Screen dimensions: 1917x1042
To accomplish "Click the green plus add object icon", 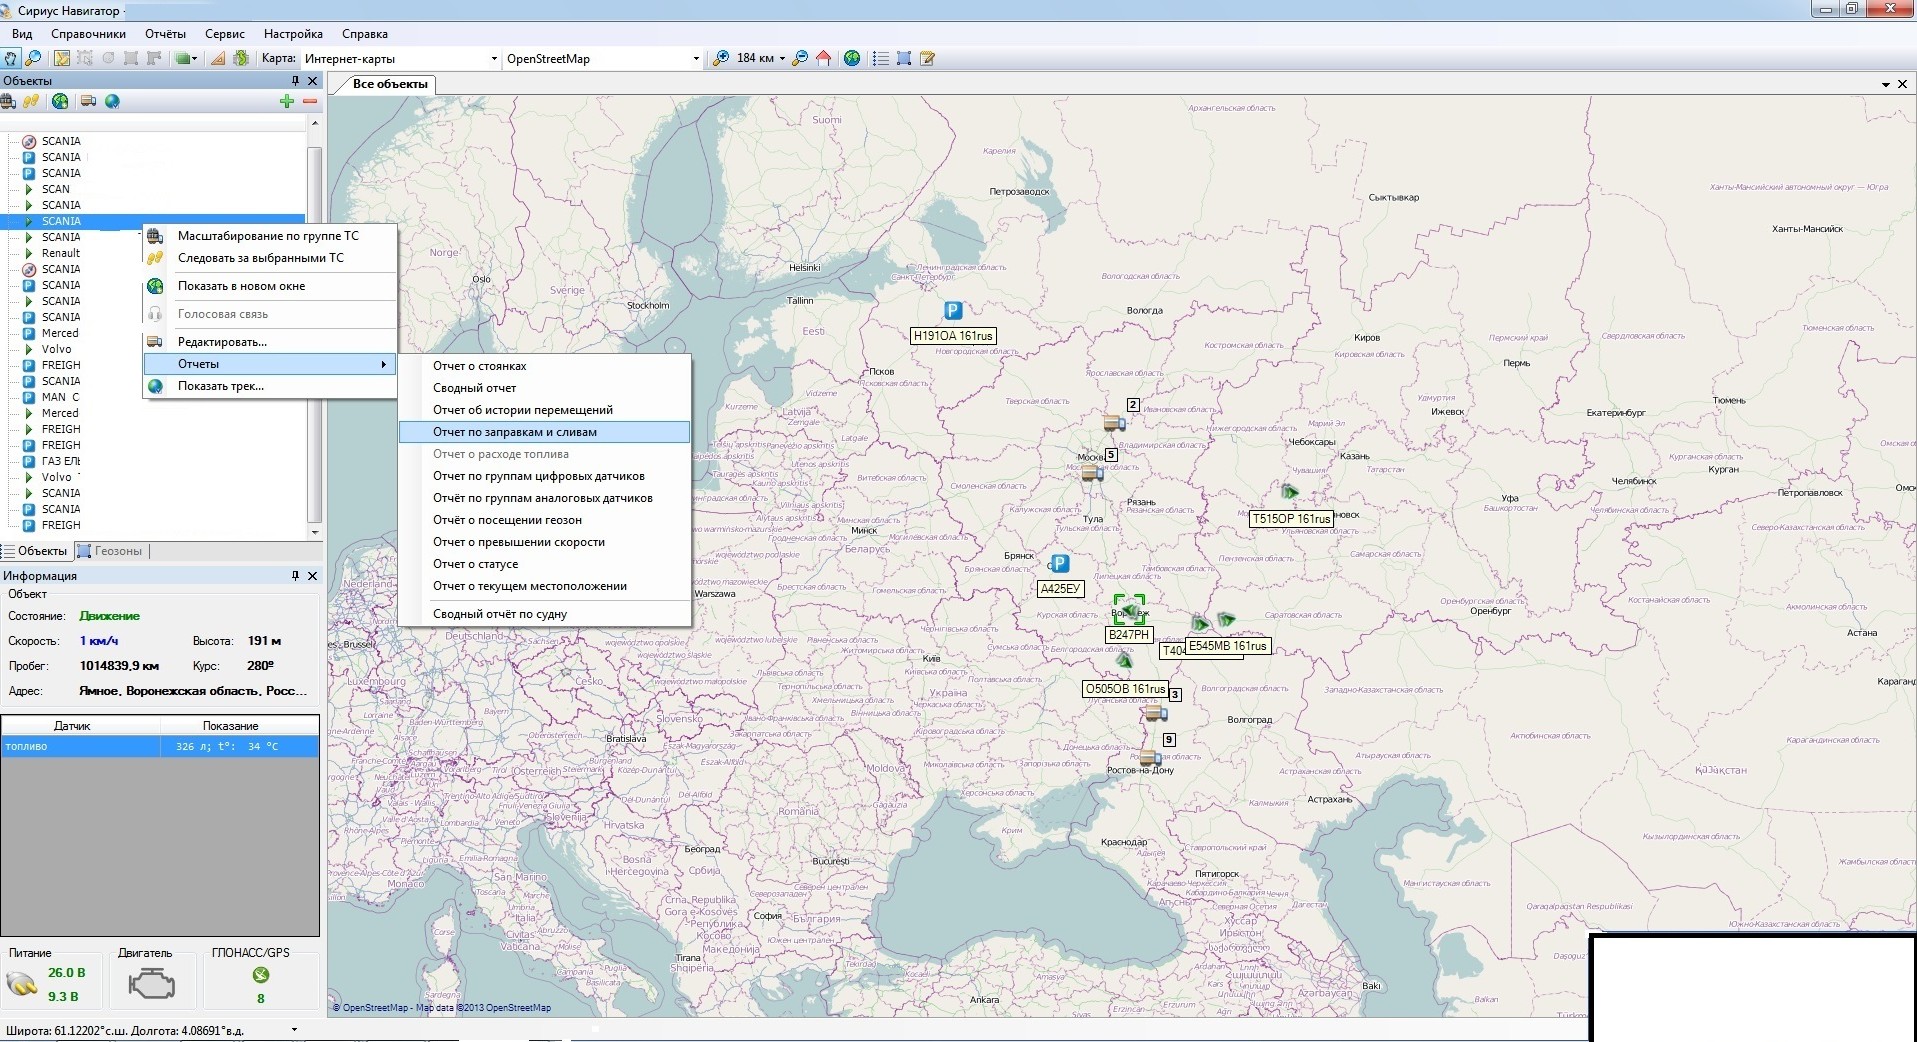I will pos(287,101).
